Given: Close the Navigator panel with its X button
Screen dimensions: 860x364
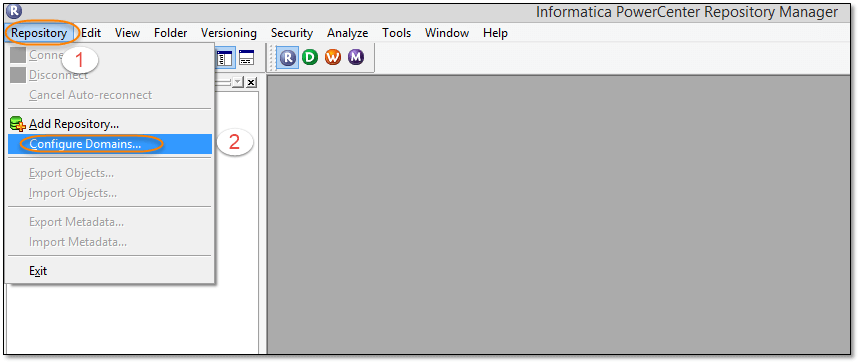Looking at the screenshot, I should coord(251,82).
